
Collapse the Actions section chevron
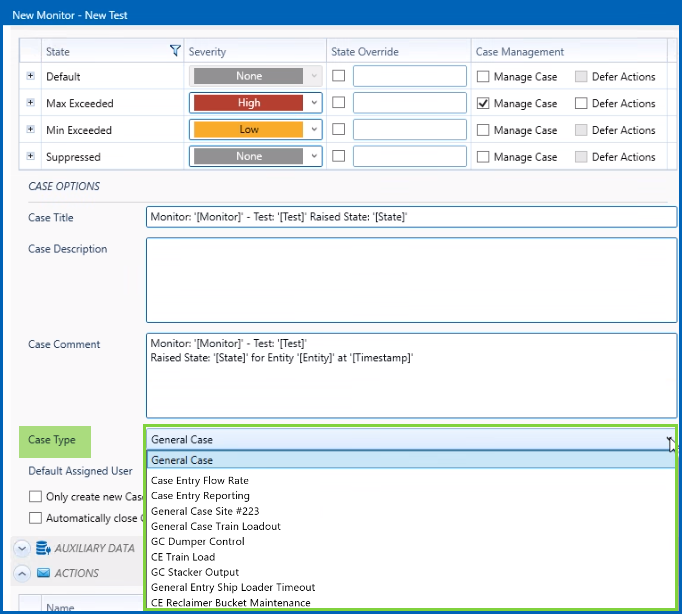click(x=21, y=573)
